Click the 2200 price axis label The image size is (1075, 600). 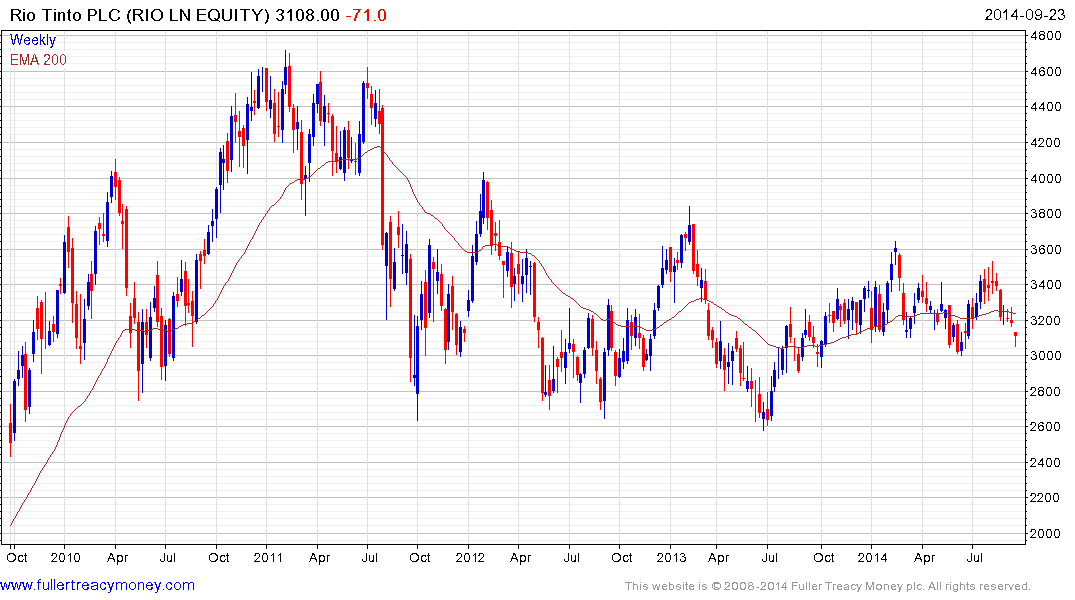1046,498
